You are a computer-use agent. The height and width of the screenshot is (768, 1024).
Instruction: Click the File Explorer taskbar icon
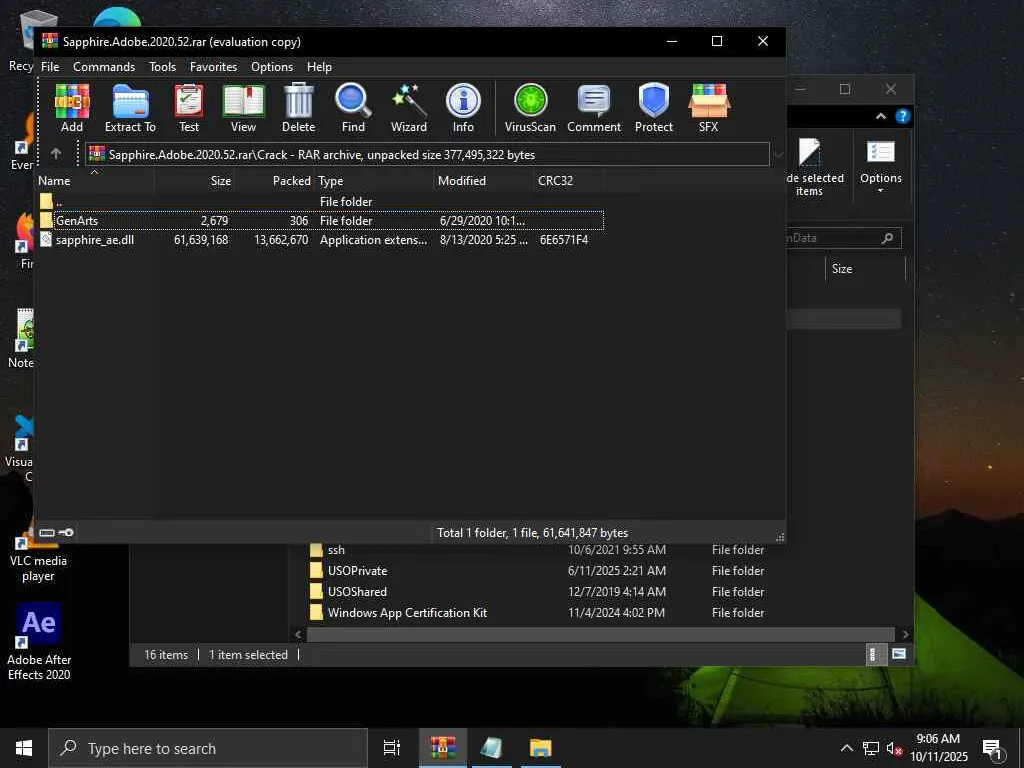541,748
